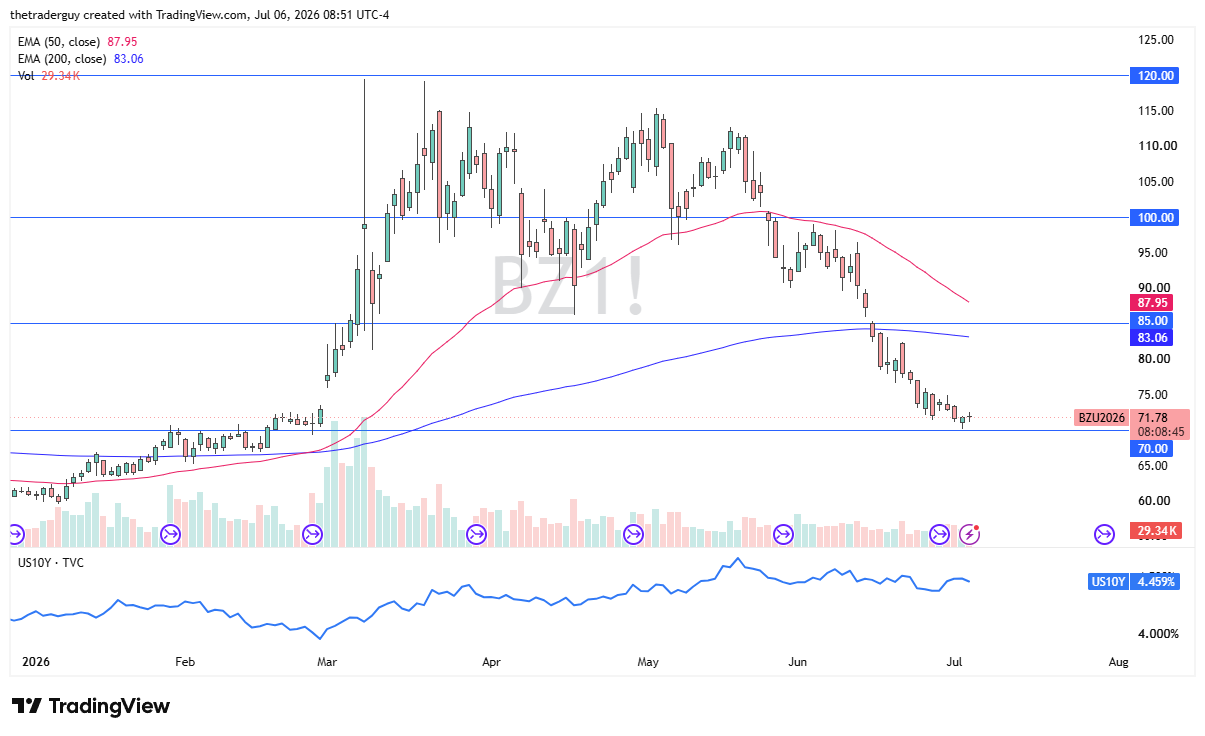1205x736 pixels.
Task: Click the 60.00 price axis label
Action: click(1153, 501)
